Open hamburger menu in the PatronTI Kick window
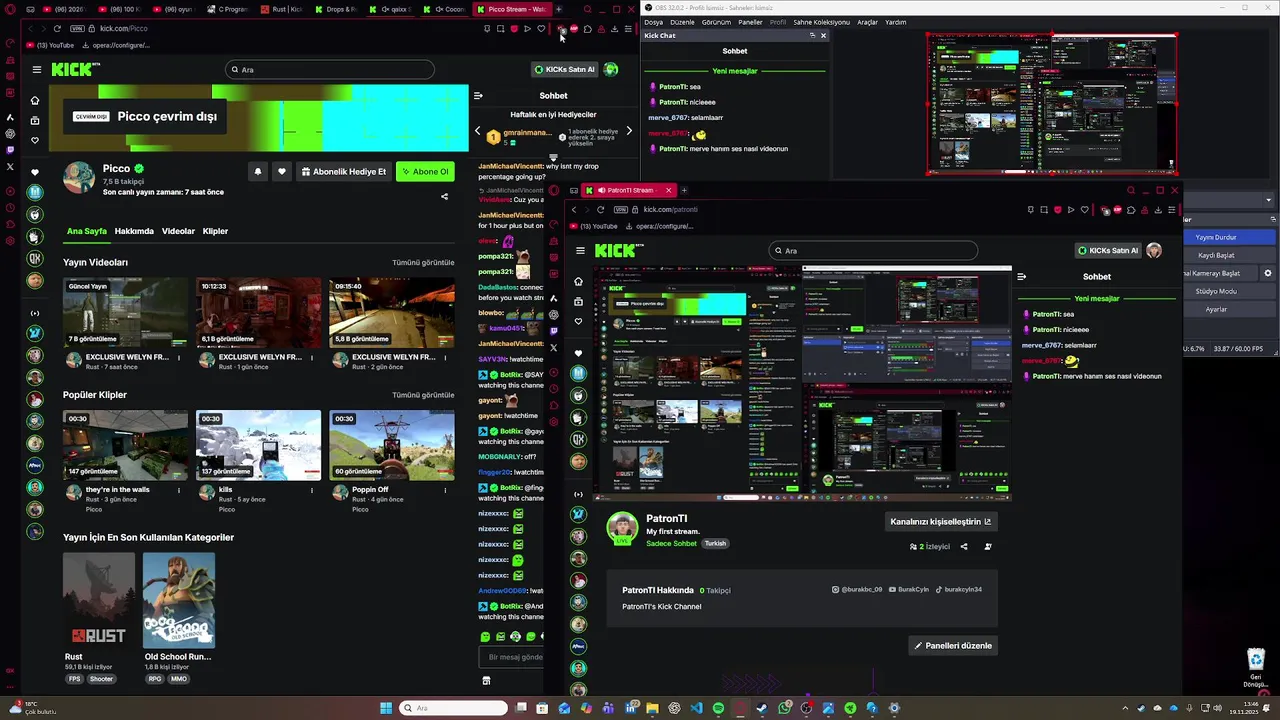Viewport: 1280px width, 720px height. pyautogui.click(x=580, y=250)
